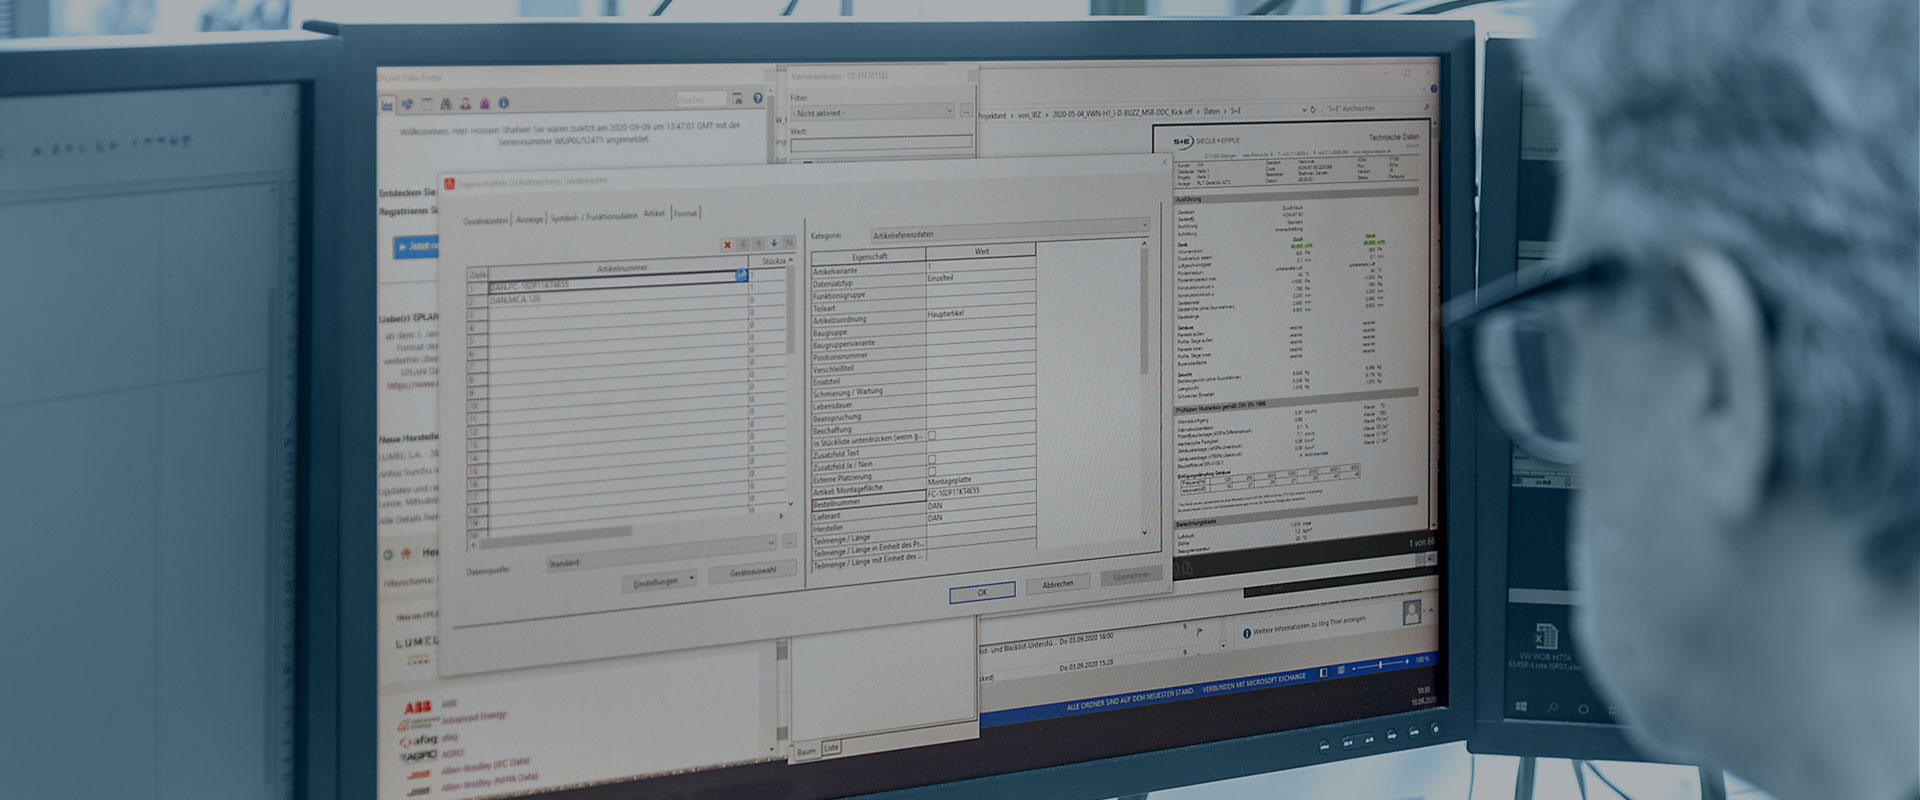
Task: Click the '...' button below the article table
Action: tap(789, 541)
